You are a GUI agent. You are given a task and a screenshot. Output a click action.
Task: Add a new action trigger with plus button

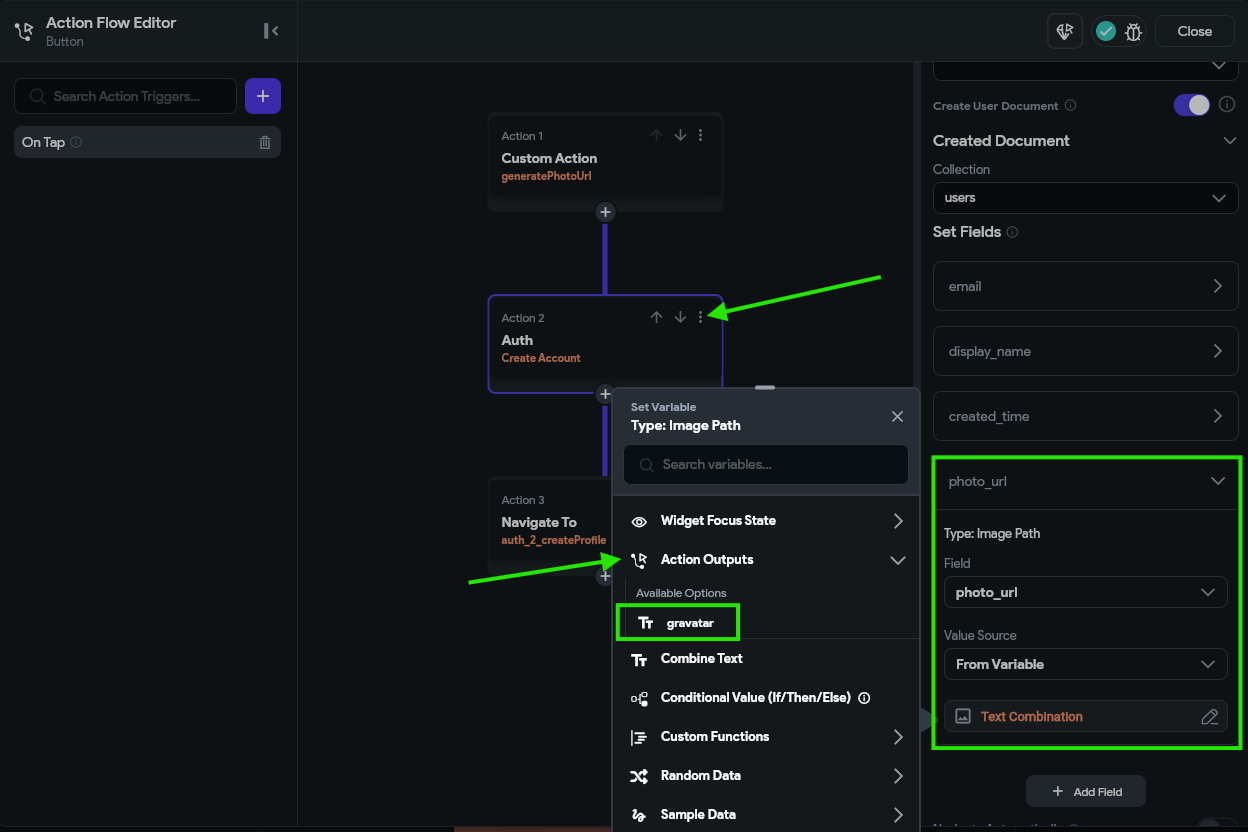click(263, 96)
